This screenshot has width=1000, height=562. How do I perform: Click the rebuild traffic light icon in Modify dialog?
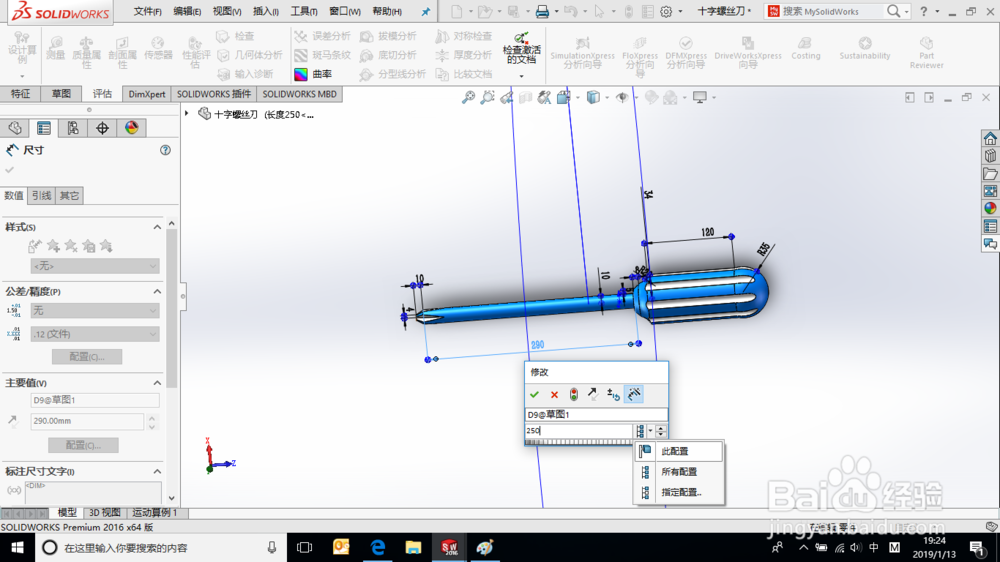click(574, 394)
